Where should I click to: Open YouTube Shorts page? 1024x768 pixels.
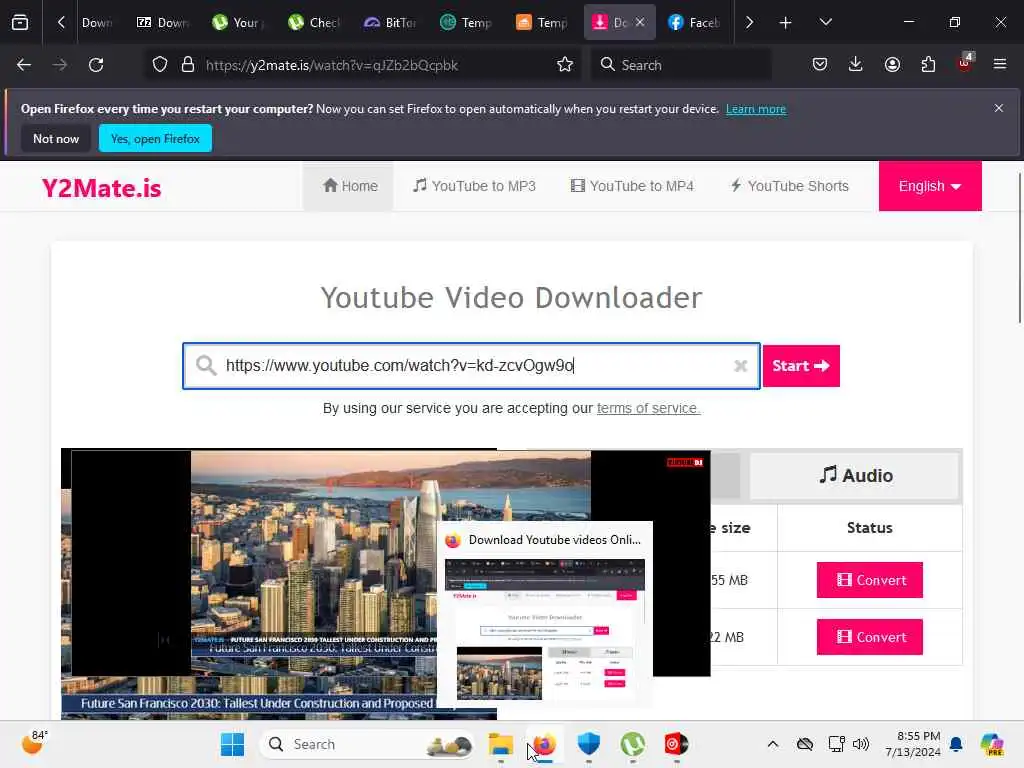[789, 186]
